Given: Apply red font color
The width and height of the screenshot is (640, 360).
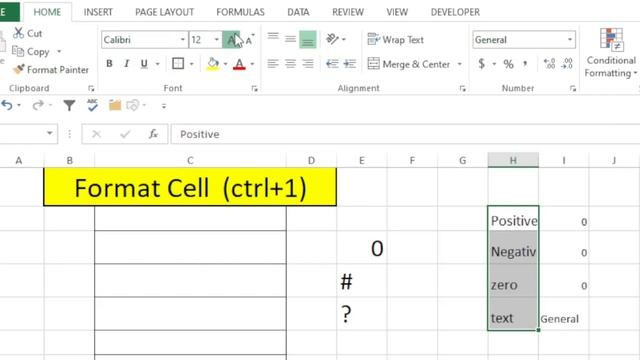Looking at the screenshot, I should [x=239, y=64].
